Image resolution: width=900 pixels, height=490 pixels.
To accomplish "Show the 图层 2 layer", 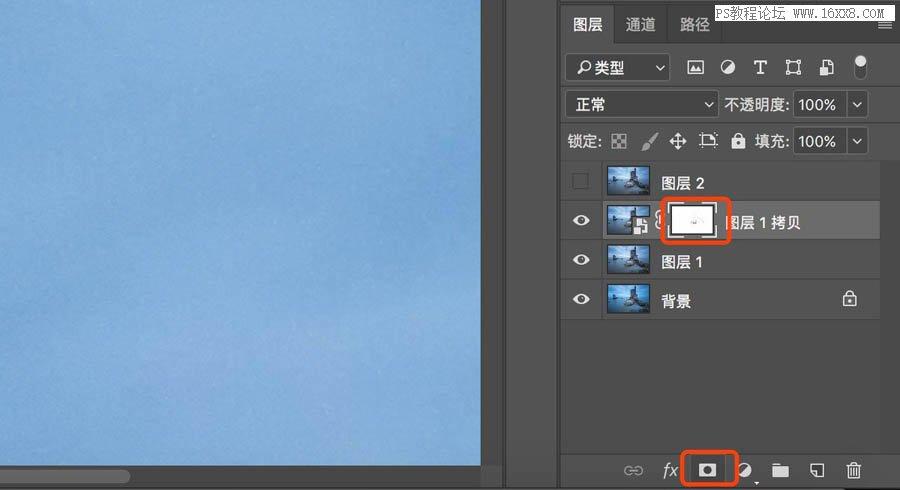I will click(x=580, y=182).
